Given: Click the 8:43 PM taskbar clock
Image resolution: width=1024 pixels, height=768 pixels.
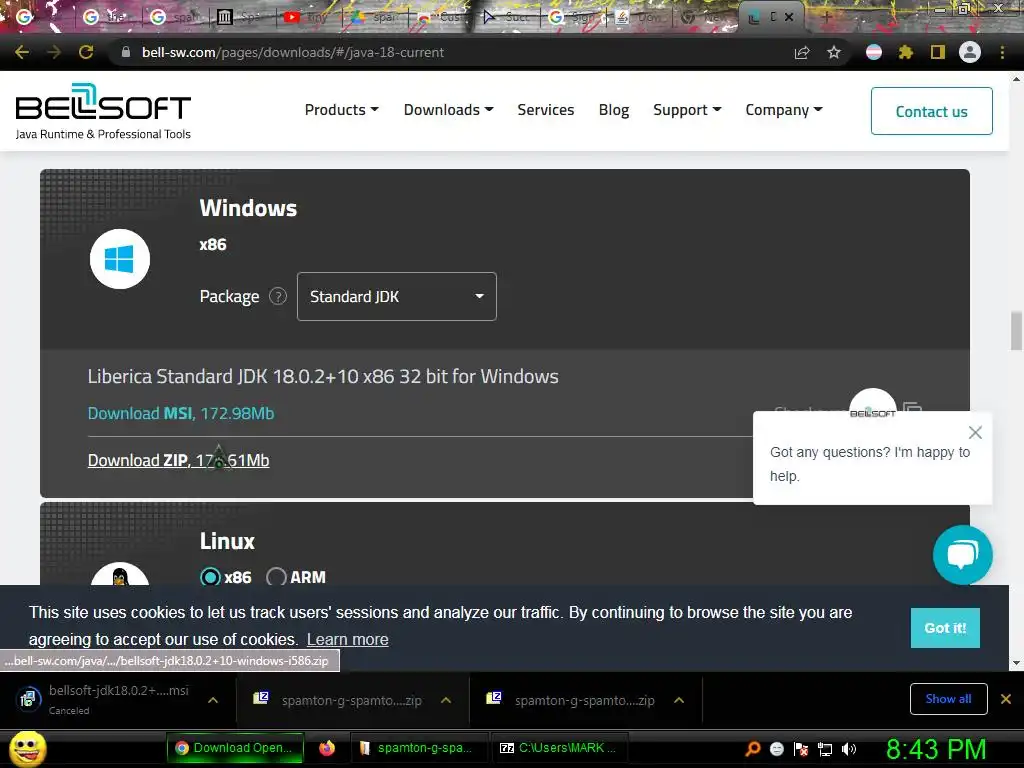Looking at the screenshot, I should coord(936,749).
